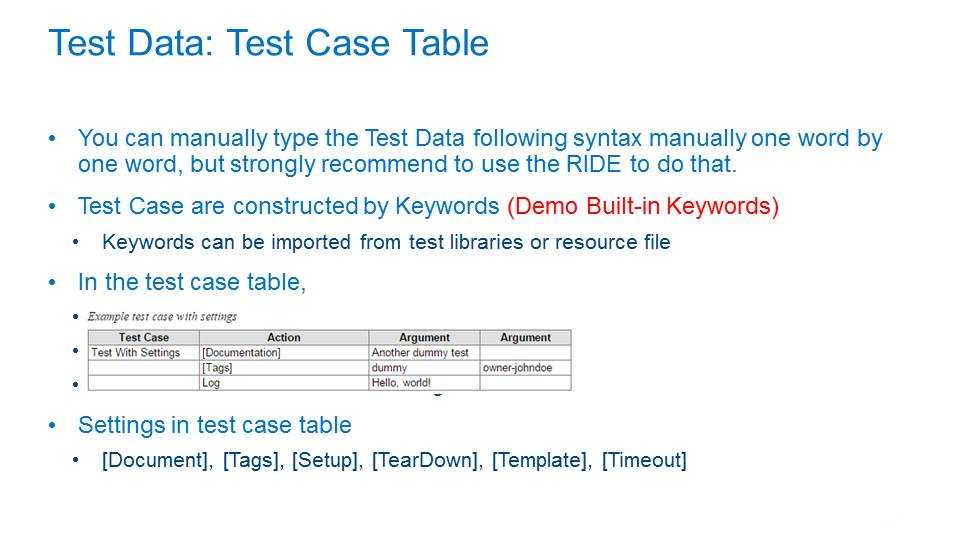The width and height of the screenshot is (960, 540).
Task: Click the "[Template]" setting text
Action: coord(541,461)
